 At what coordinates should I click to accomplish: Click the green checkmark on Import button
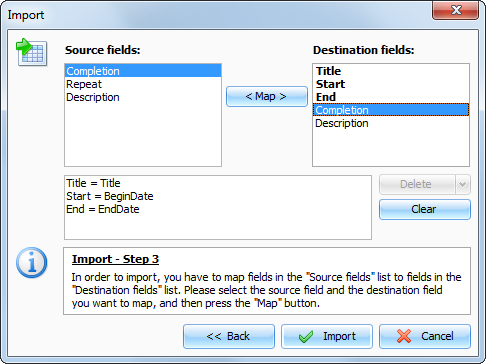(x=306, y=336)
